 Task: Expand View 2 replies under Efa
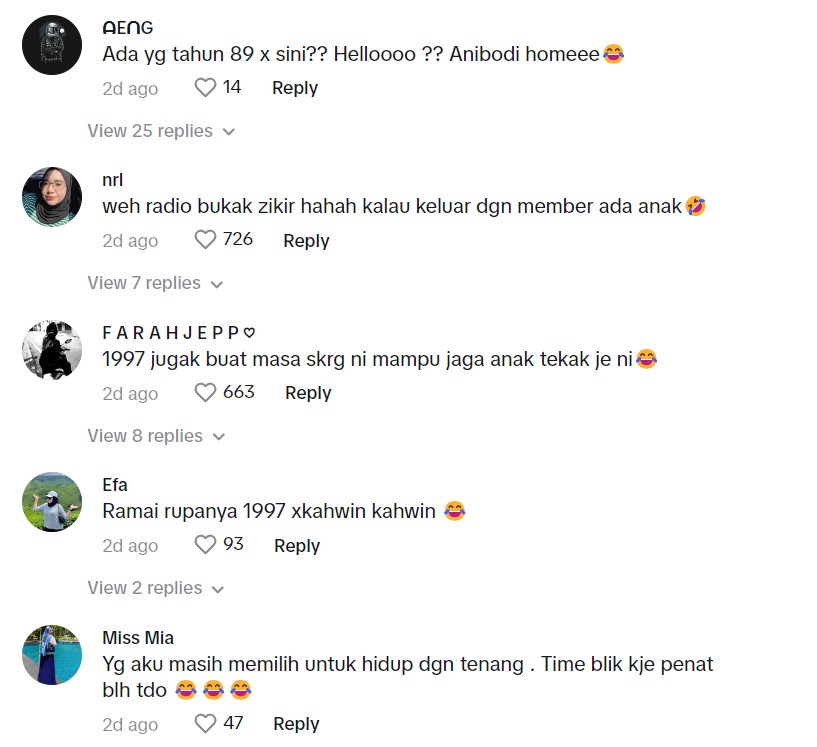[156, 588]
